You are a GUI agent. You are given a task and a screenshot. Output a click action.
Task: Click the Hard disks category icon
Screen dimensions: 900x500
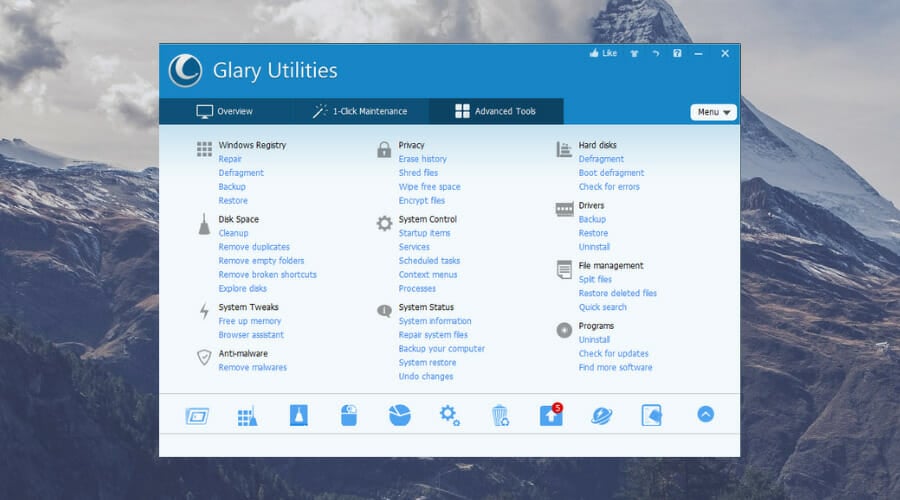coord(564,149)
